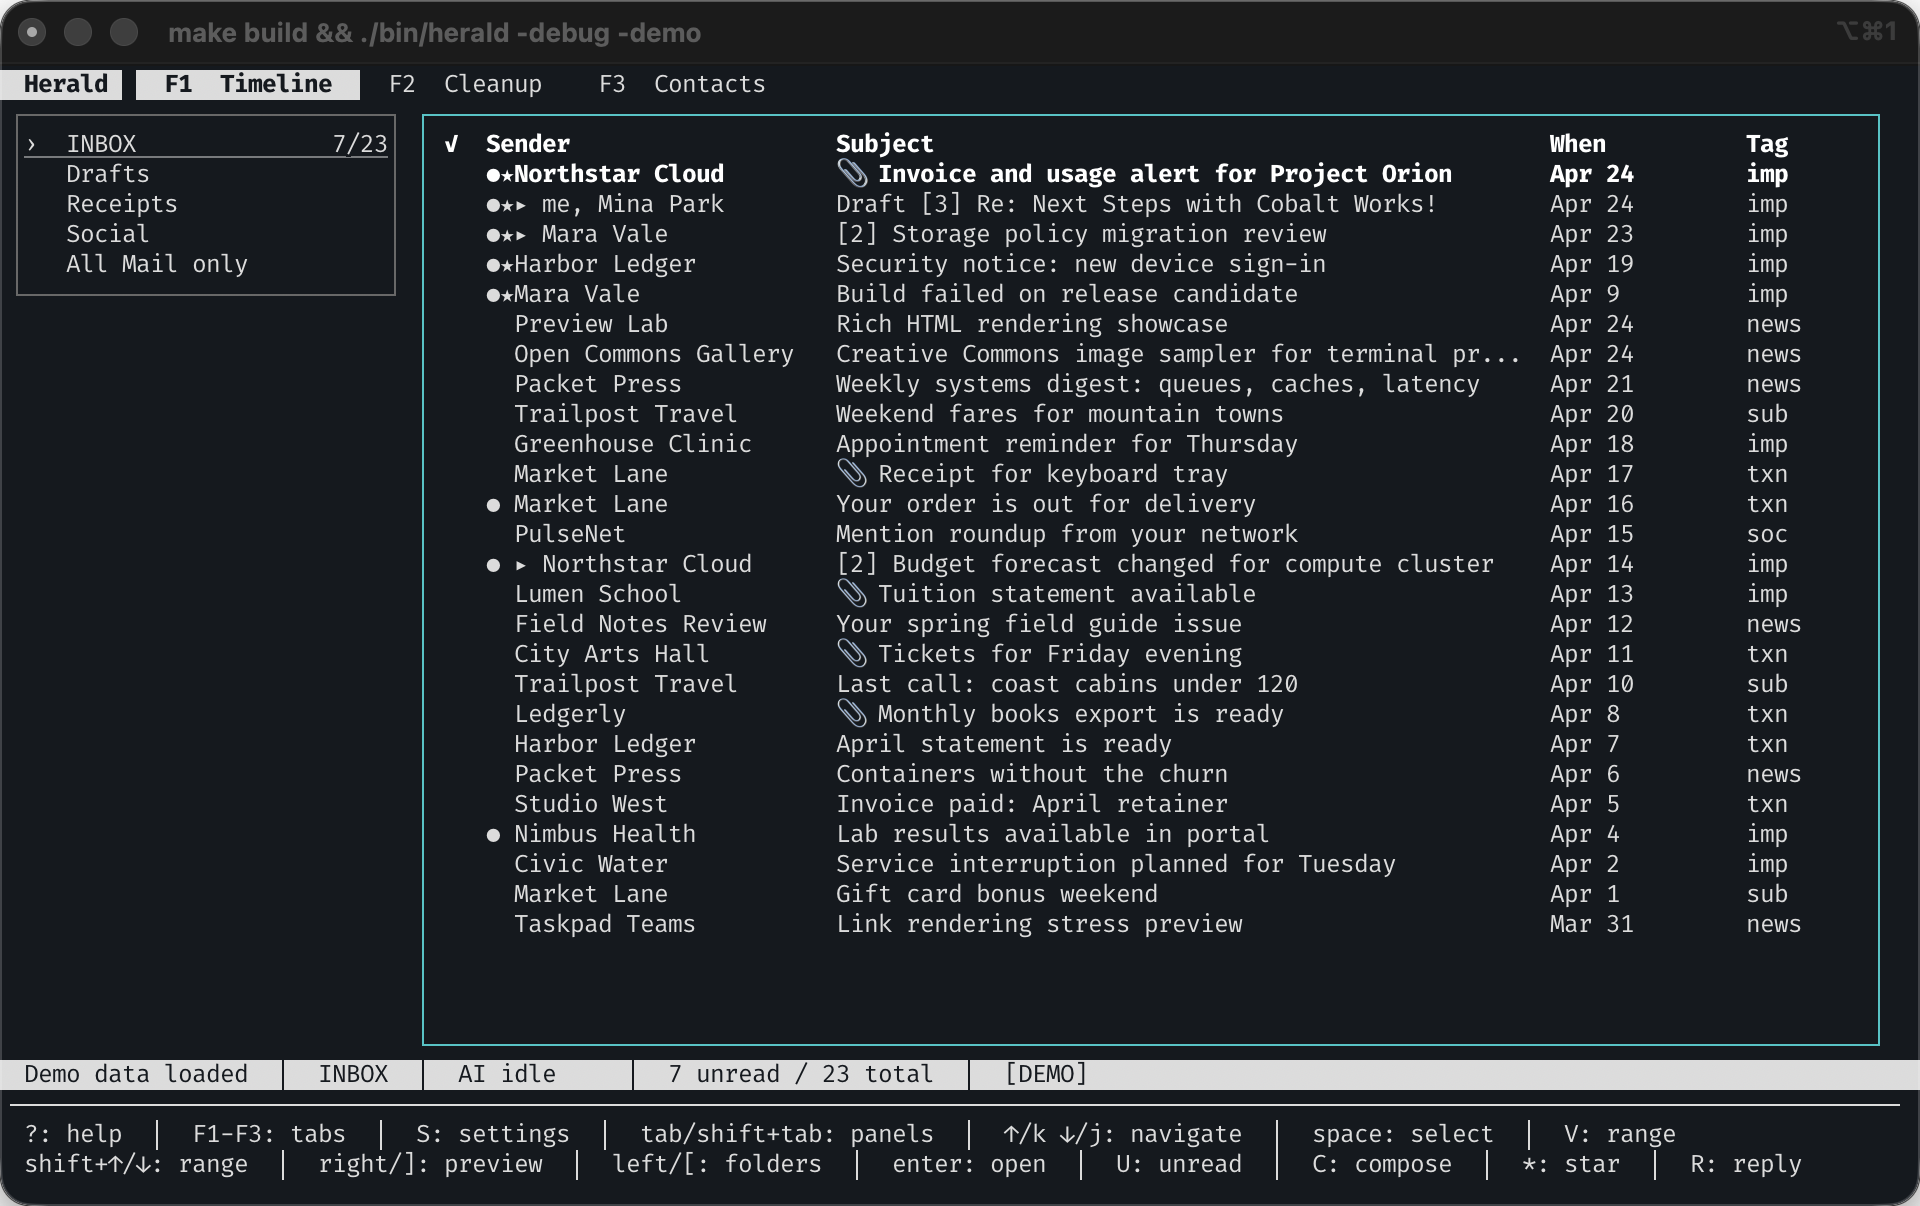Click the chevron next to INBOX folder

pos(31,144)
